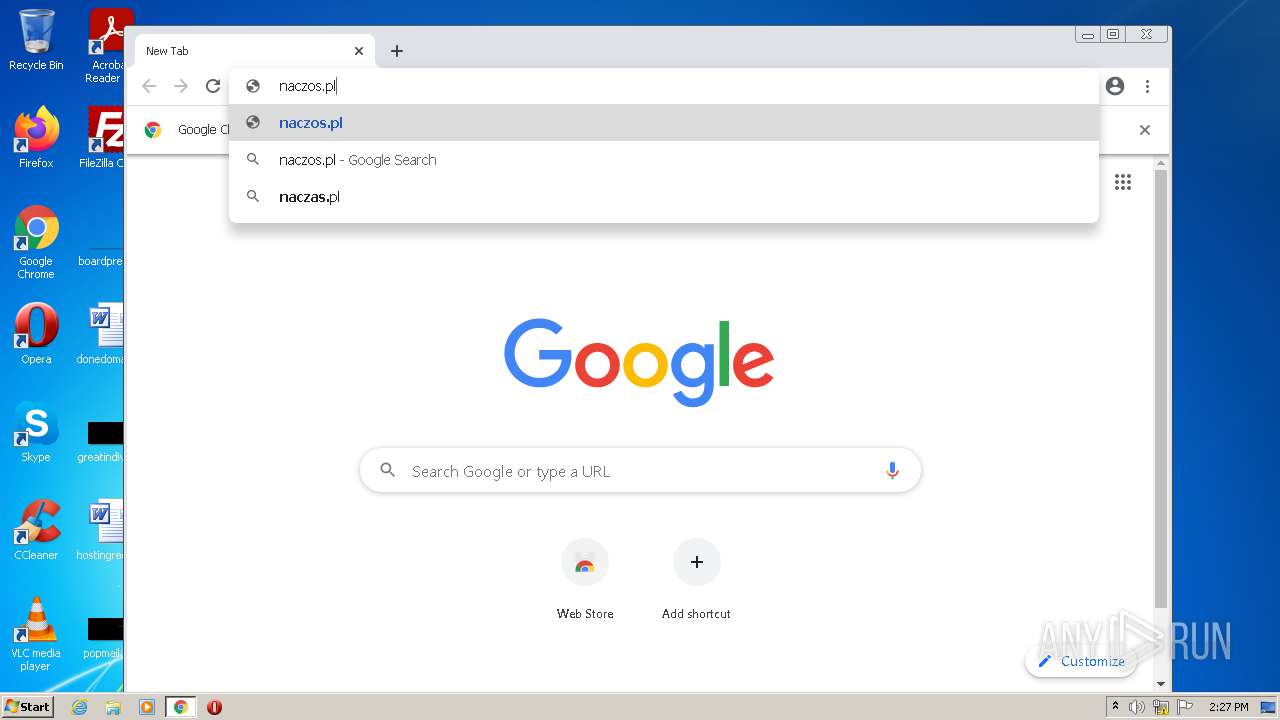This screenshot has width=1280, height=720.
Task: Click the Customize button
Action: [x=1081, y=661]
